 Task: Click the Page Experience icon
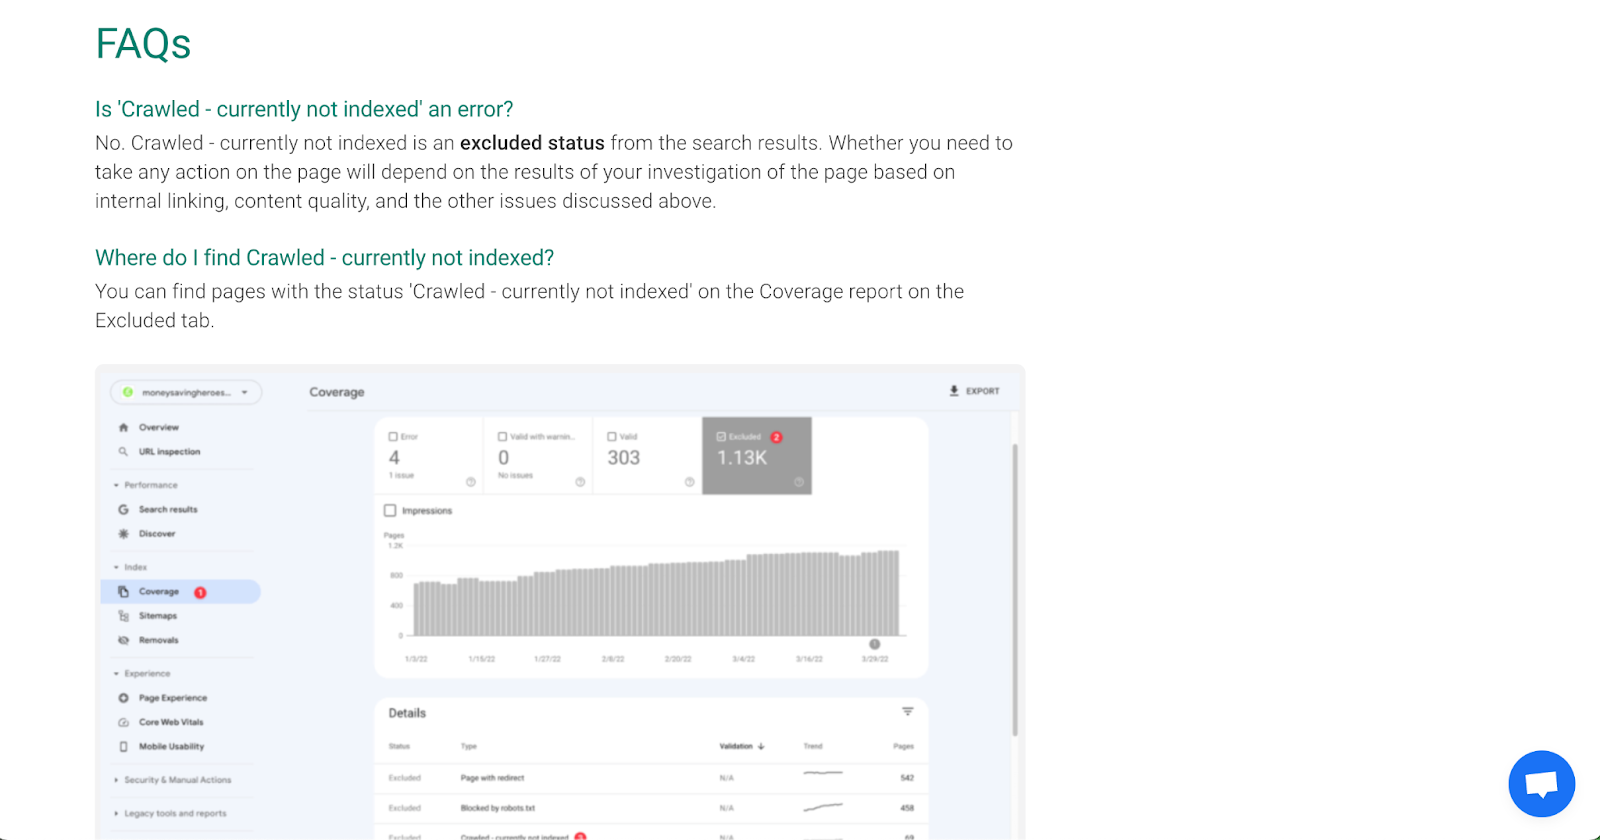[123, 698]
